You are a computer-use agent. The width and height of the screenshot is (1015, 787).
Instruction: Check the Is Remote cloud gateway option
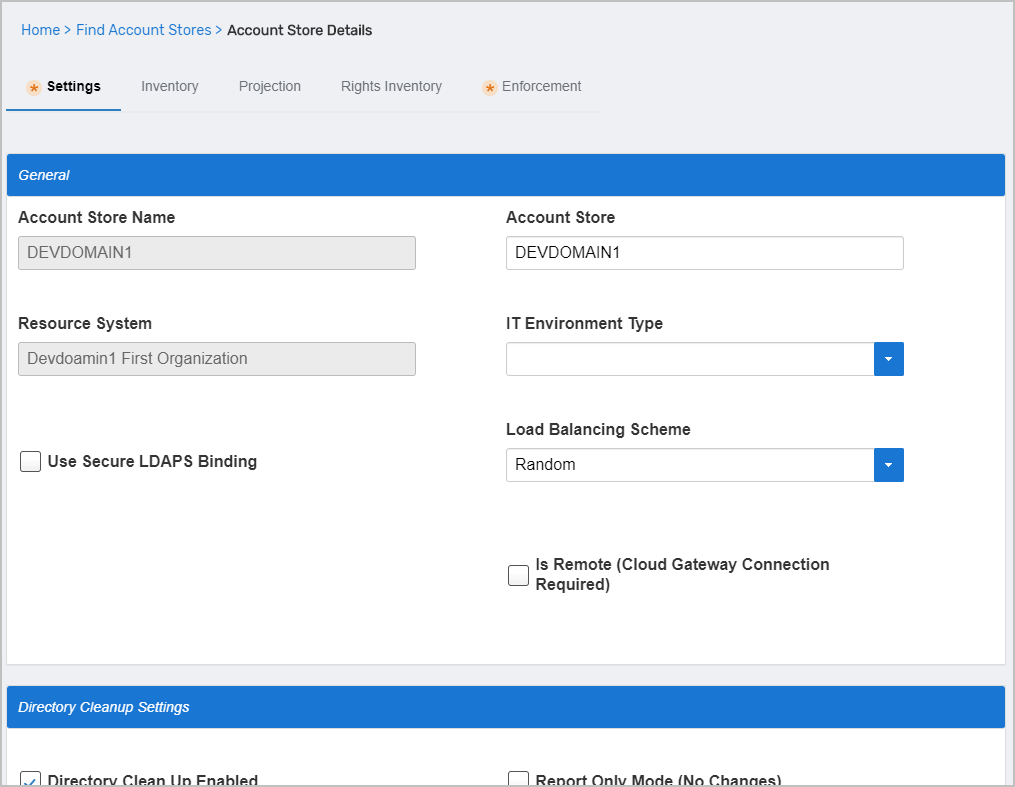[518, 575]
